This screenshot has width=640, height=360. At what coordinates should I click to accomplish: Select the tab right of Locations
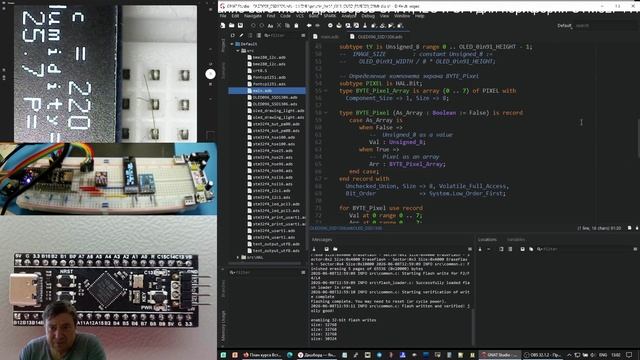pyautogui.click(x=516, y=240)
